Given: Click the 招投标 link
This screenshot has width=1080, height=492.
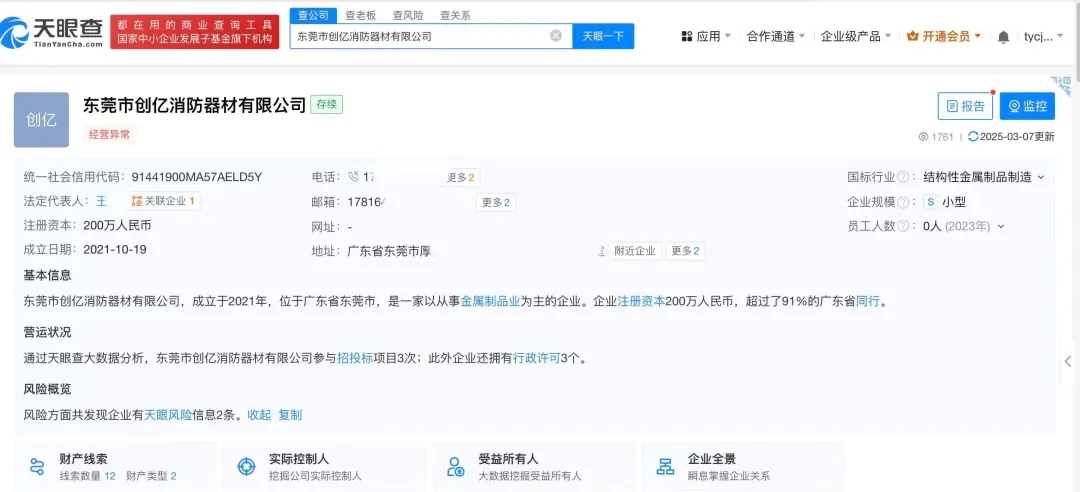Looking at the screenshot, I should coord(355,358).
